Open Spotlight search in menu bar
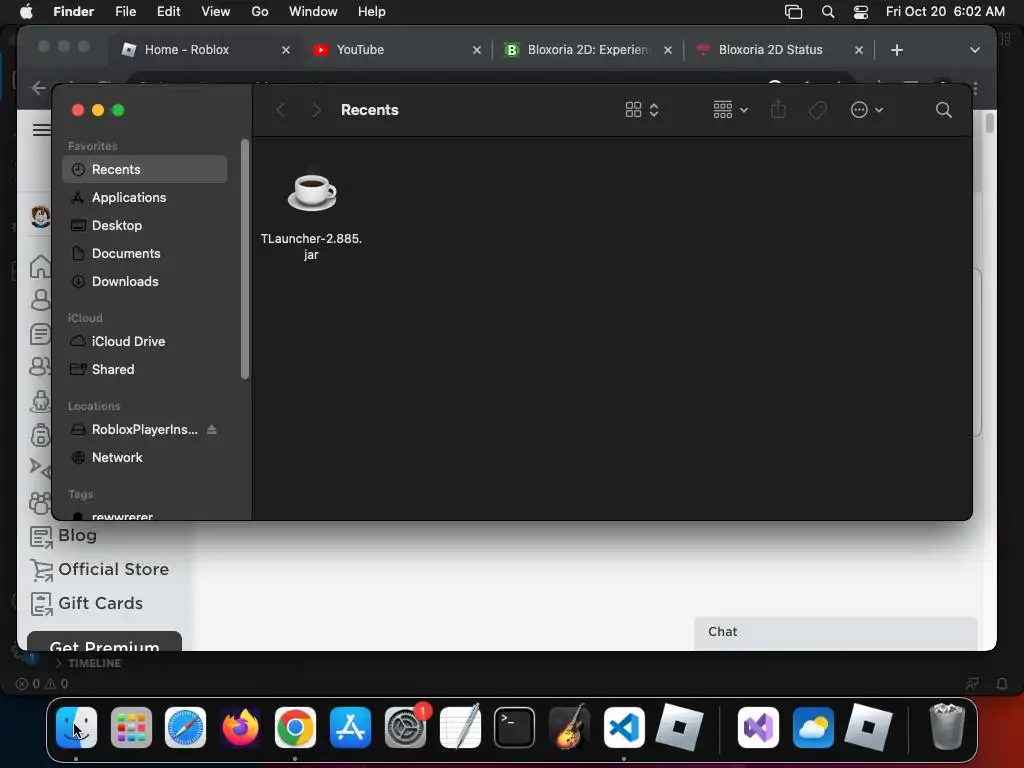The width and height of the screenshot is (1024, 768). [827, 12]
